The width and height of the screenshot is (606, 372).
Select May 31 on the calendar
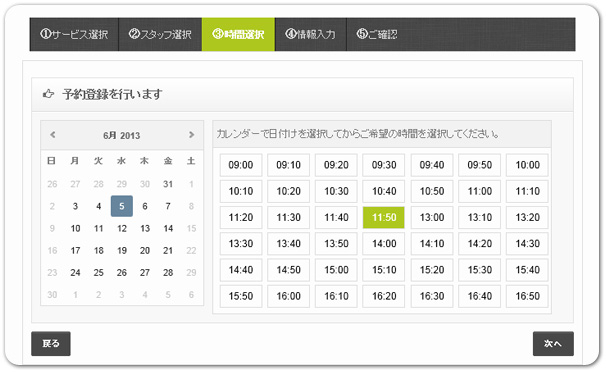pos(168,184)
